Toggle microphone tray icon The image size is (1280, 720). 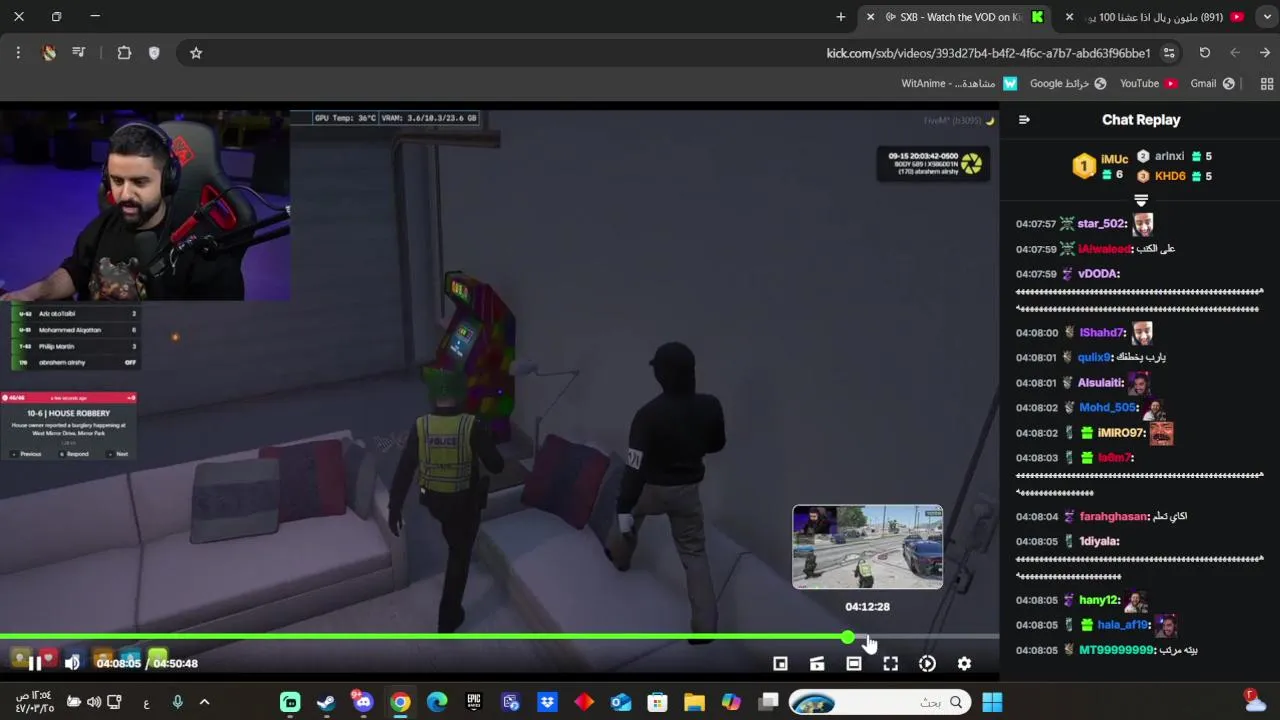pos(177,703)
